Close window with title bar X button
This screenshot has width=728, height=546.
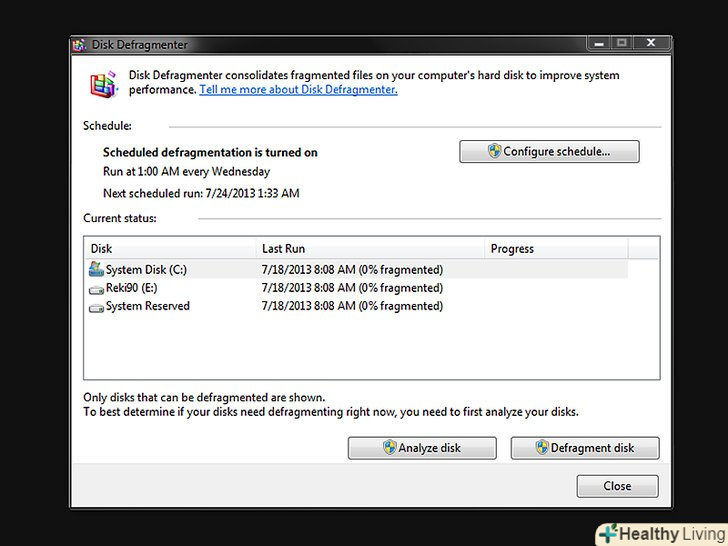pos(651,43)
